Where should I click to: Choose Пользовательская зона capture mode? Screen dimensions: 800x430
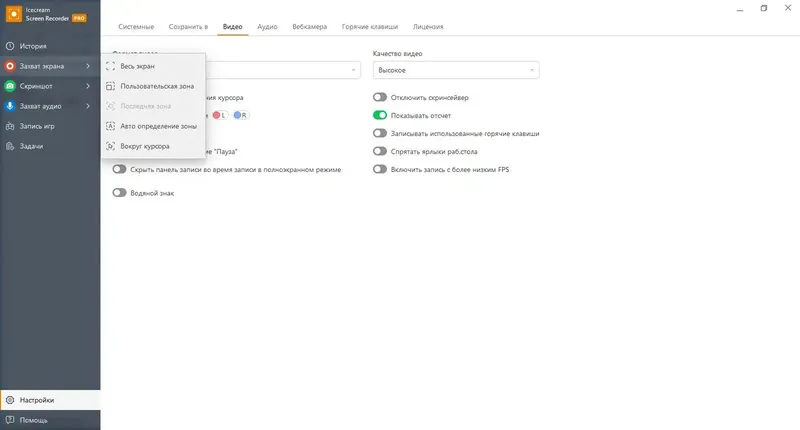coord(154,86)
